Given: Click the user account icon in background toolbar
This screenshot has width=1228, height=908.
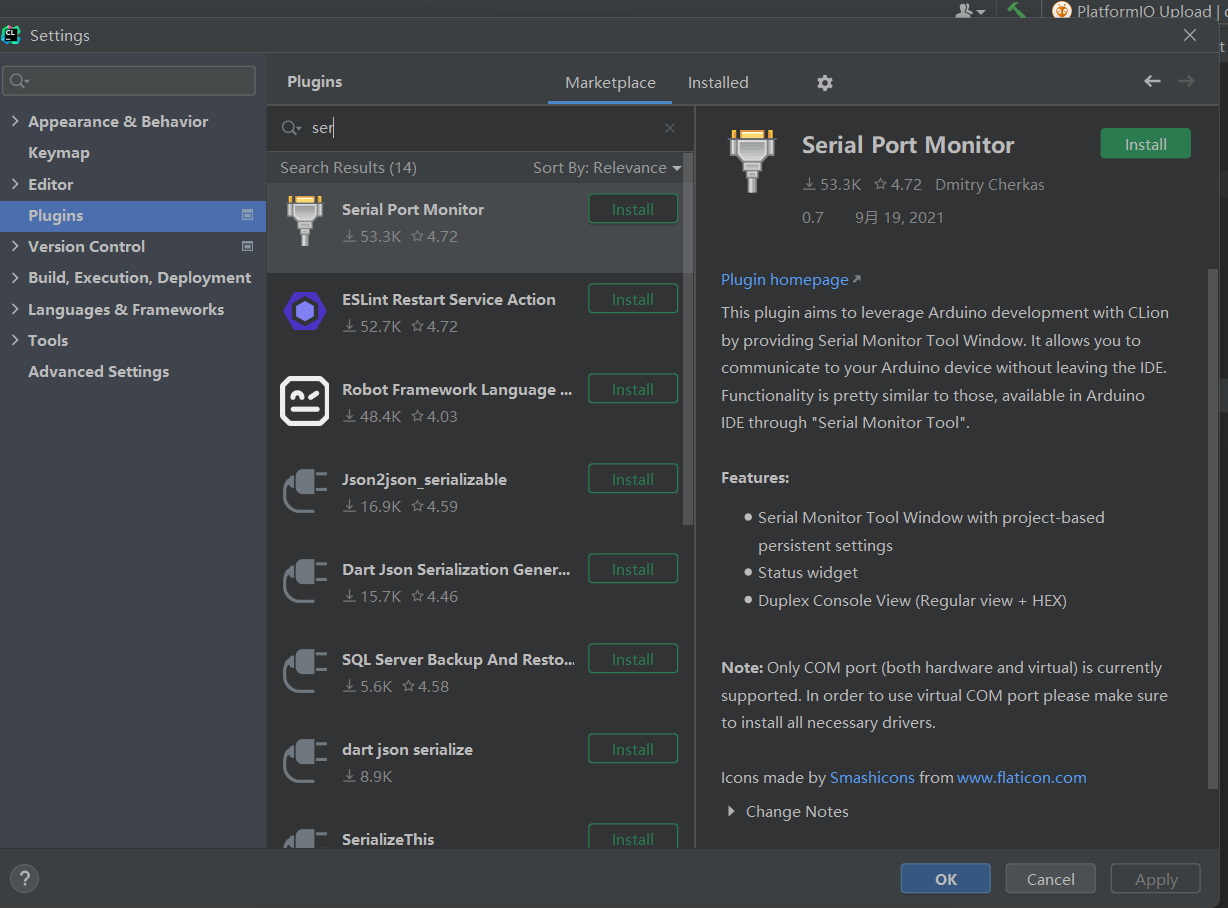Looking at the screenshot, I should 970,10.
